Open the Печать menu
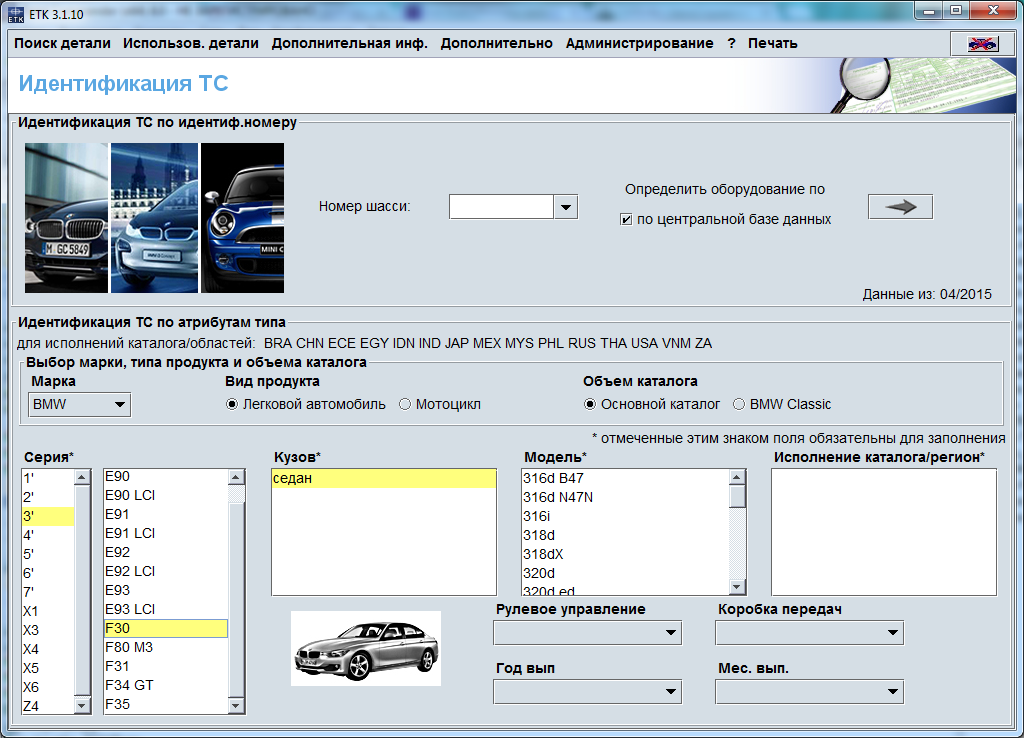1024x738 pixels. click(773, 43)
